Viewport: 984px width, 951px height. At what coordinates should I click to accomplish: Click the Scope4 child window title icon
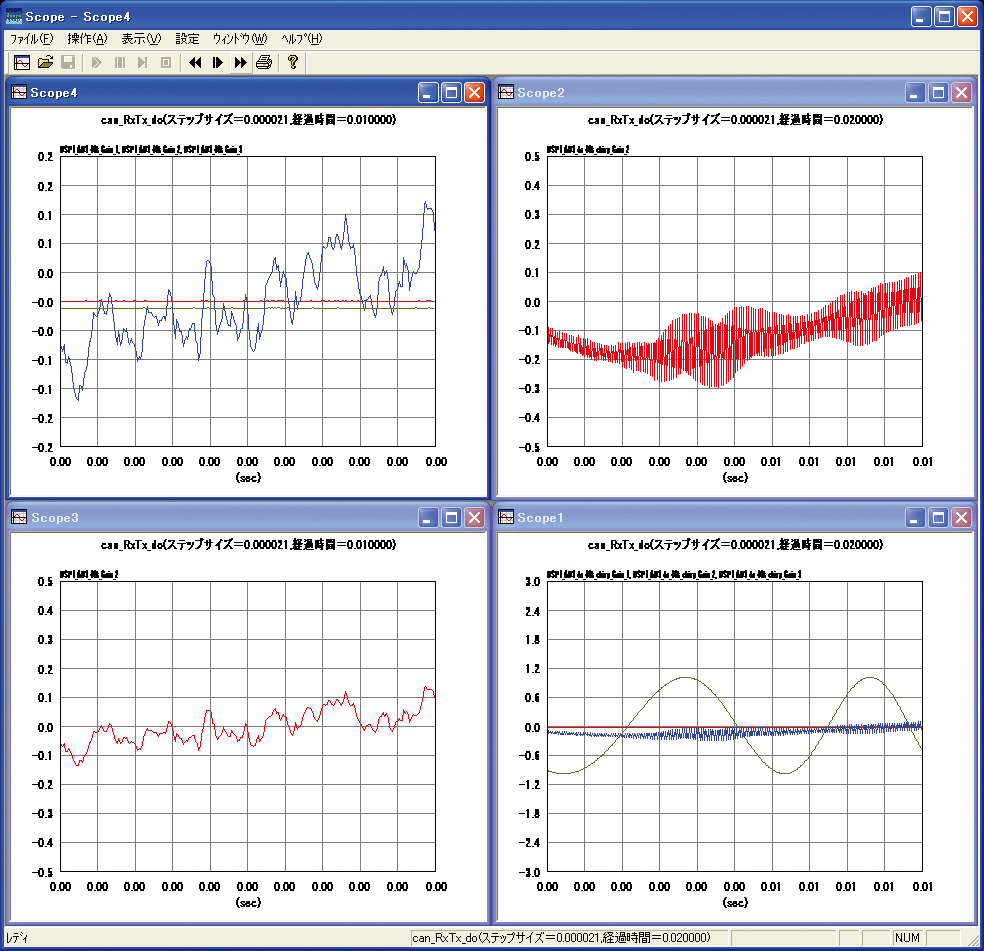click(18, 93)
